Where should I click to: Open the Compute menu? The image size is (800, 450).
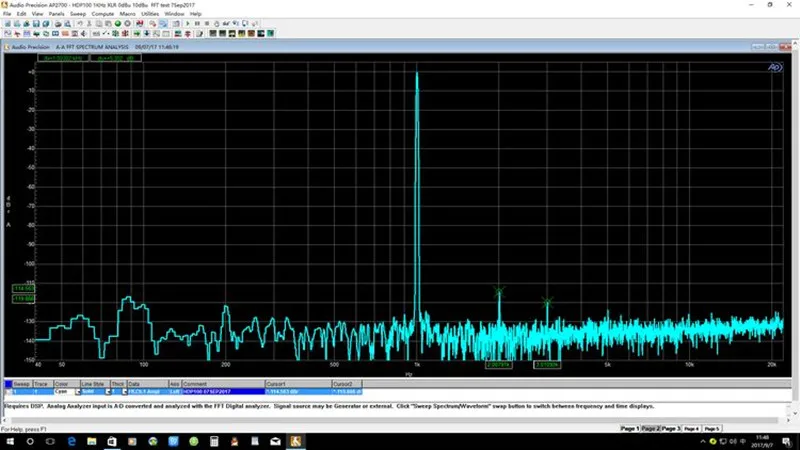point(103,14)
